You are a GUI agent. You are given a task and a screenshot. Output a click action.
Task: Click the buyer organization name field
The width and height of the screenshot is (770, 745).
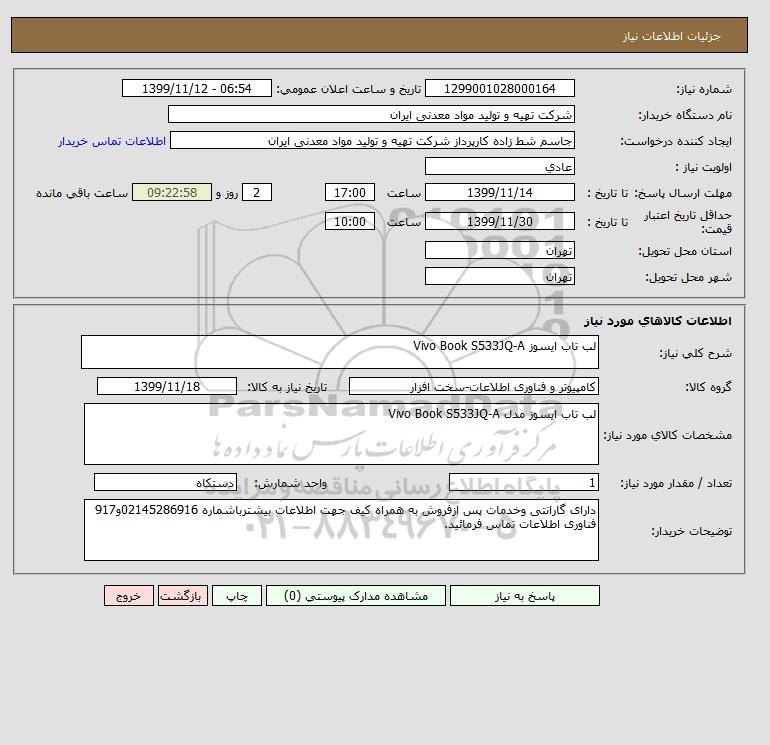click(x=371, y=114)
